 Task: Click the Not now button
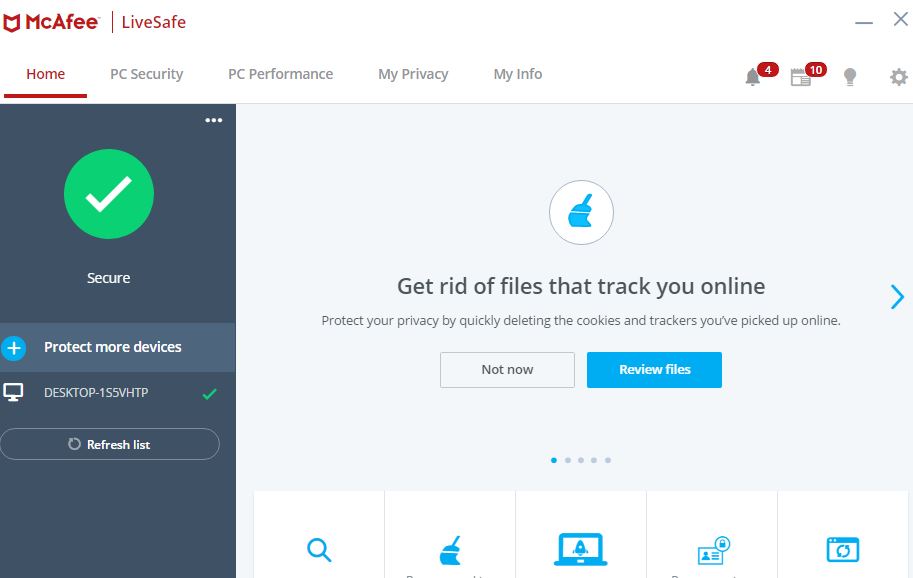[x=507, y=370]
